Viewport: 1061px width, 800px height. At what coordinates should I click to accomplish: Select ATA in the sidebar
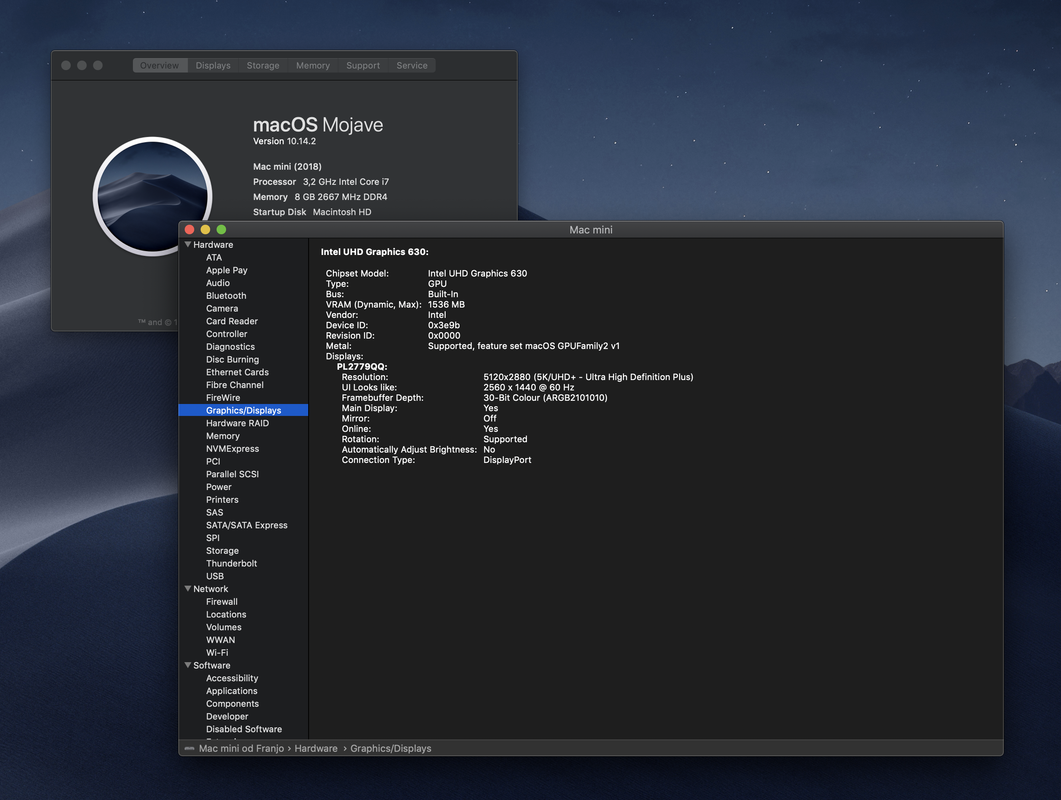(x=214, y=257)
